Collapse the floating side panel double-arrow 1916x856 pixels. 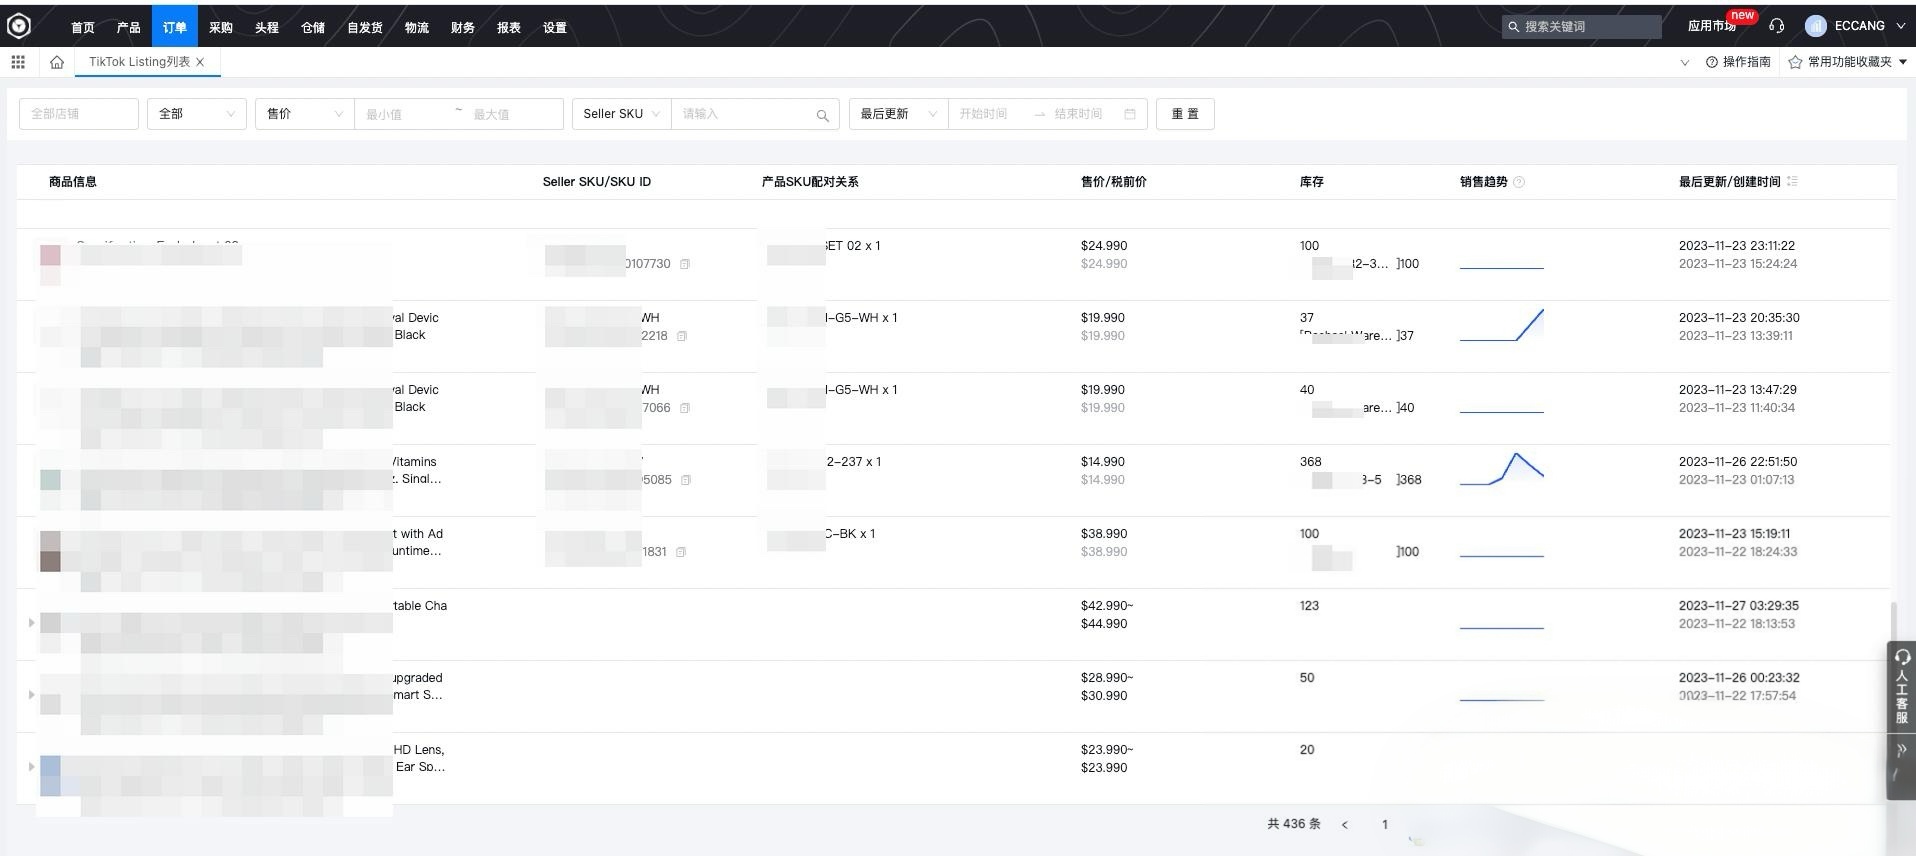tap(1901, 749)
